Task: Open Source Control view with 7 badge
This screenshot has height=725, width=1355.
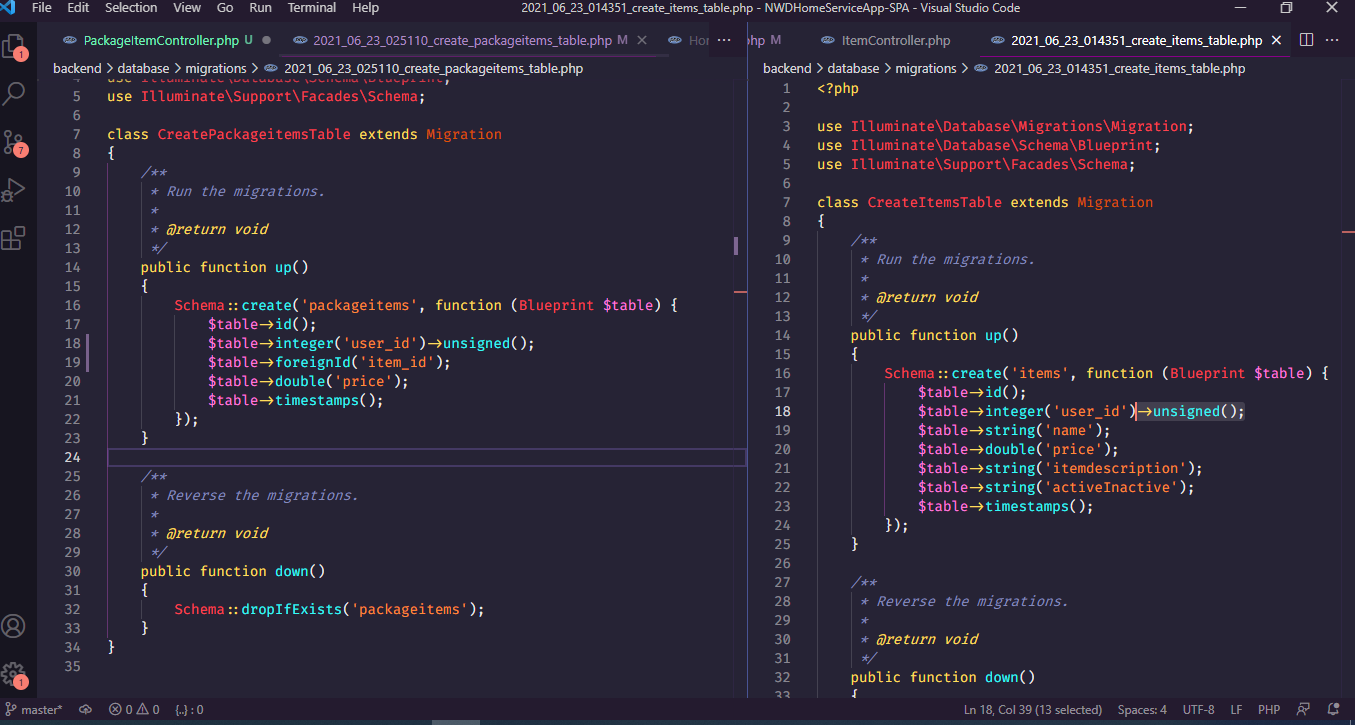Action: click(x=14, y=142)
